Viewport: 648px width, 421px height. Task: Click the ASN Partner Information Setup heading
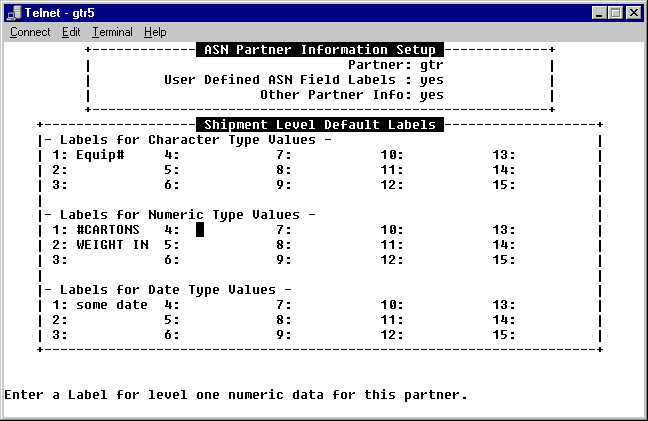coord(319,50)
